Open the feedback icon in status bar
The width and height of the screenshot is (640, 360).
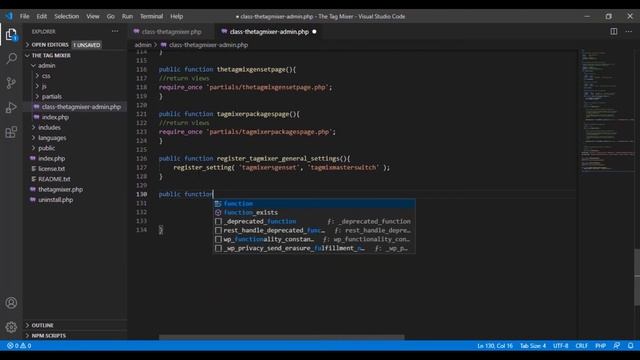click(617, 346)
